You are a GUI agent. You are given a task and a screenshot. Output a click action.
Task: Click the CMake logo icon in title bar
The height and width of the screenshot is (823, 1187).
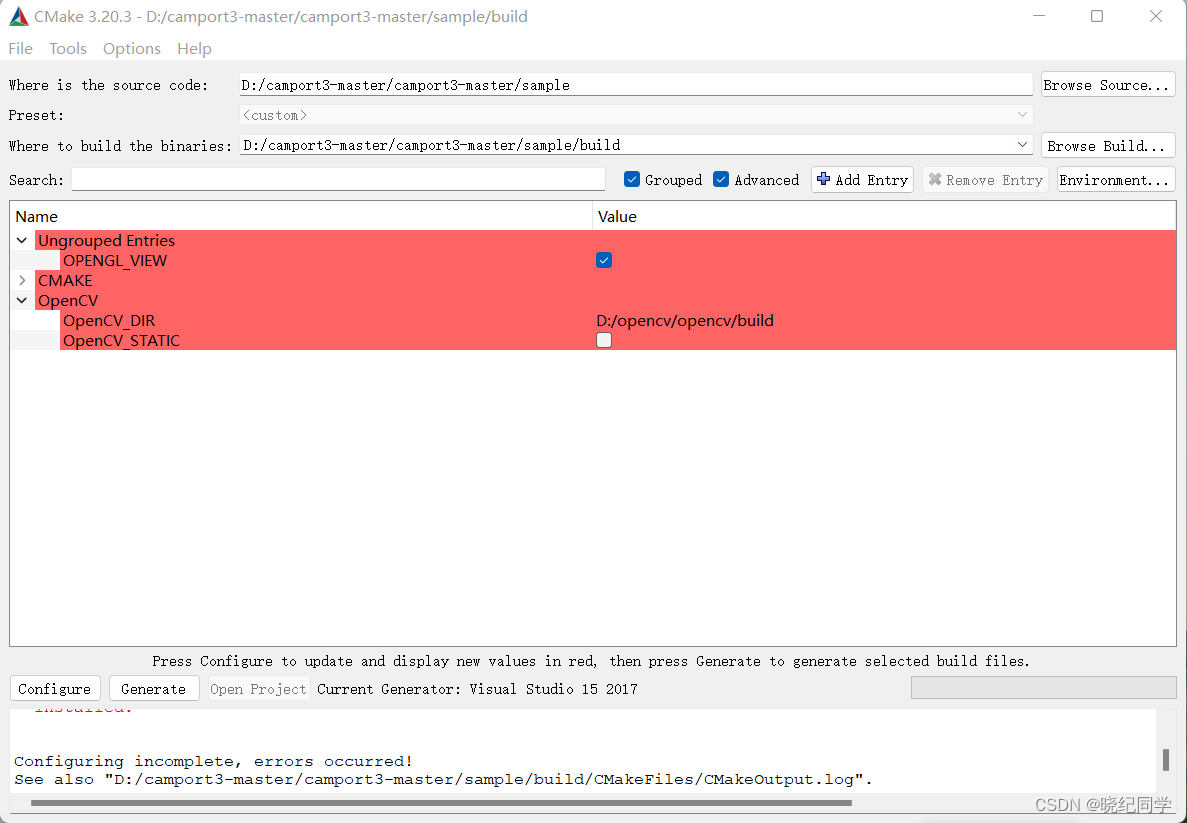click(x=18, y=17)
